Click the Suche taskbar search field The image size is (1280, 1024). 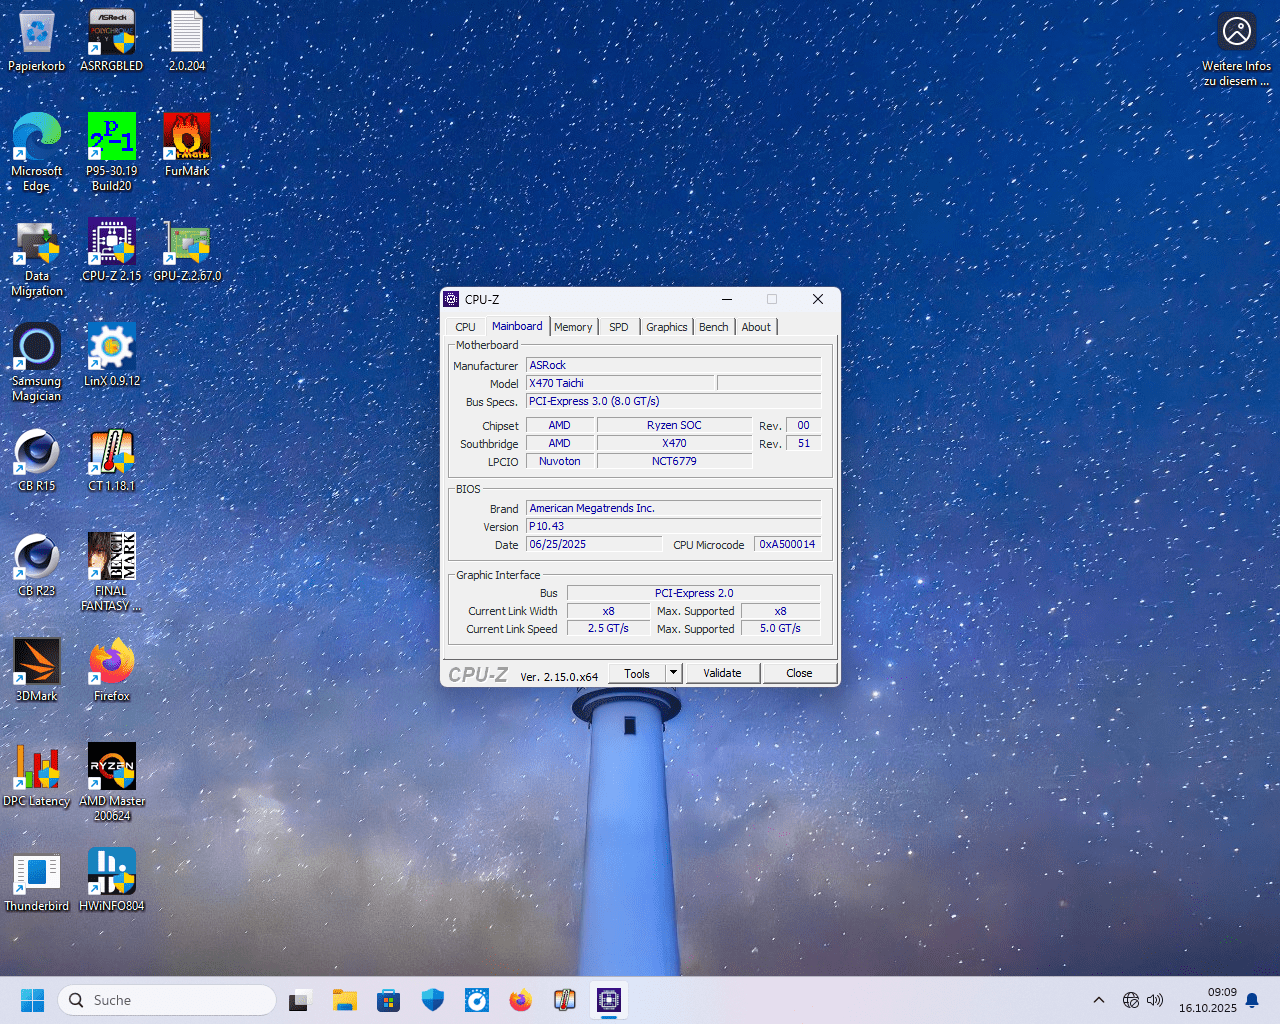[167, 1000]
